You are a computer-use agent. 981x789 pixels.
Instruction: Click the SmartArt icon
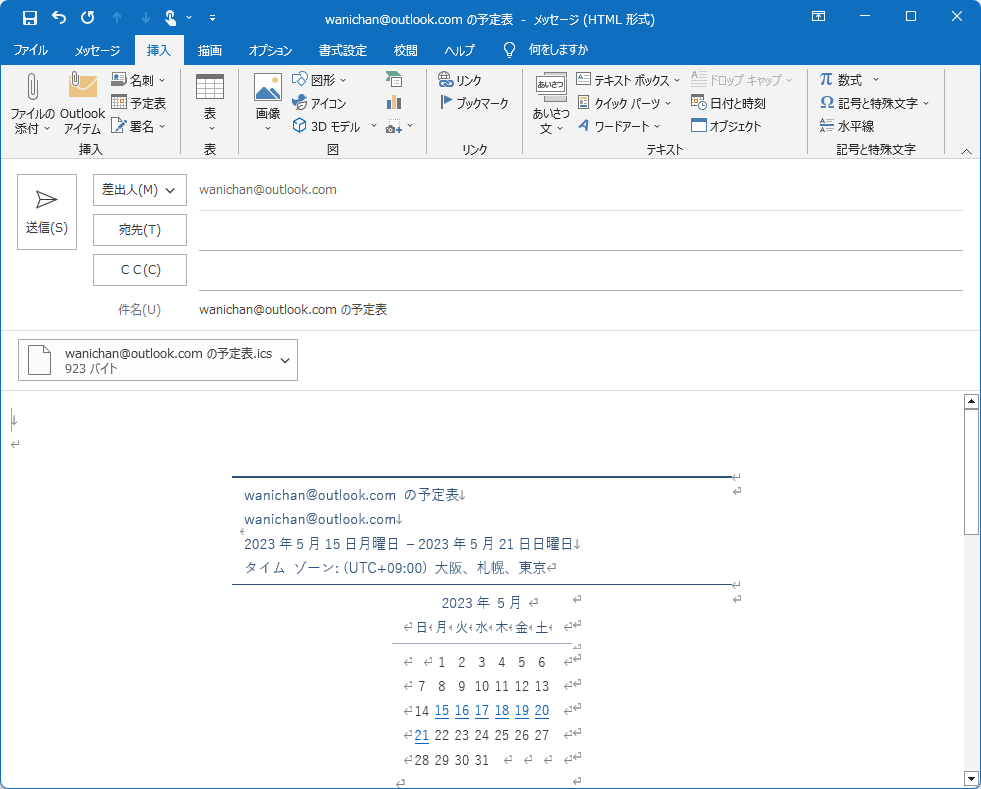[x=394, y=79]
